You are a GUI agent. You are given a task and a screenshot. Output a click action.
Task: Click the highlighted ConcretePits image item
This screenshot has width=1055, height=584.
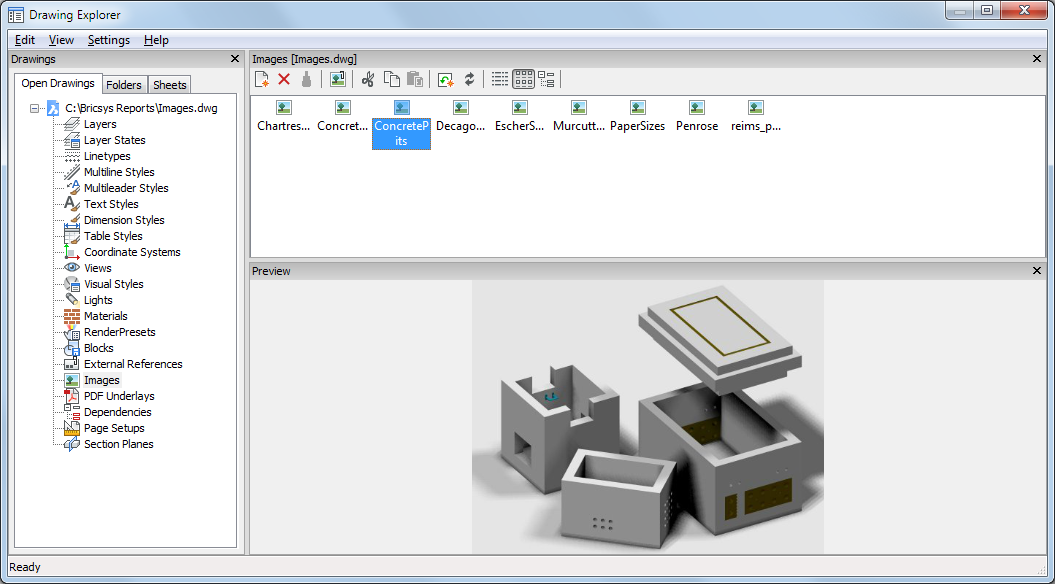click(401, 124)
